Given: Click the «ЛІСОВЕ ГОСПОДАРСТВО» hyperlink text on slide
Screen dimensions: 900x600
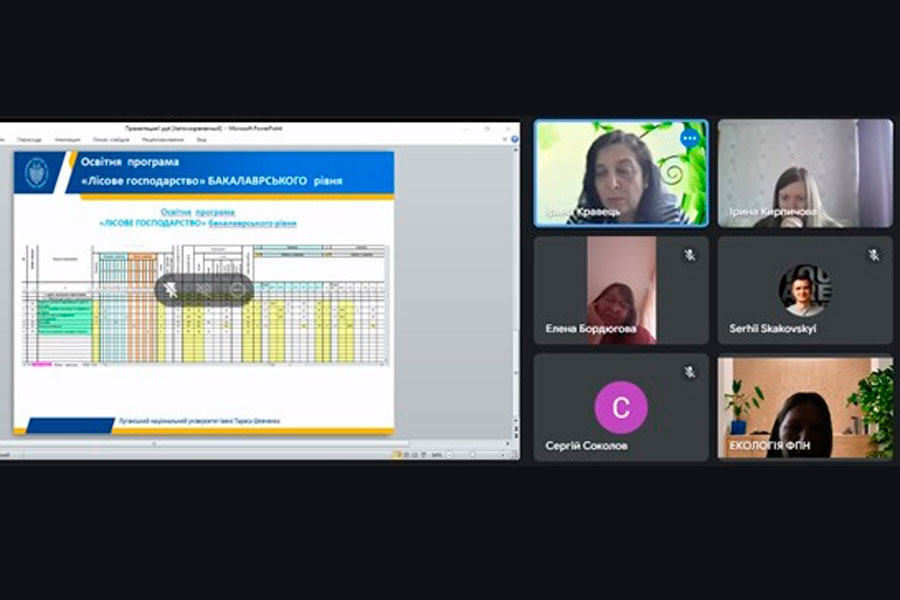Looking at the screenshot, I should coord(152,223).
